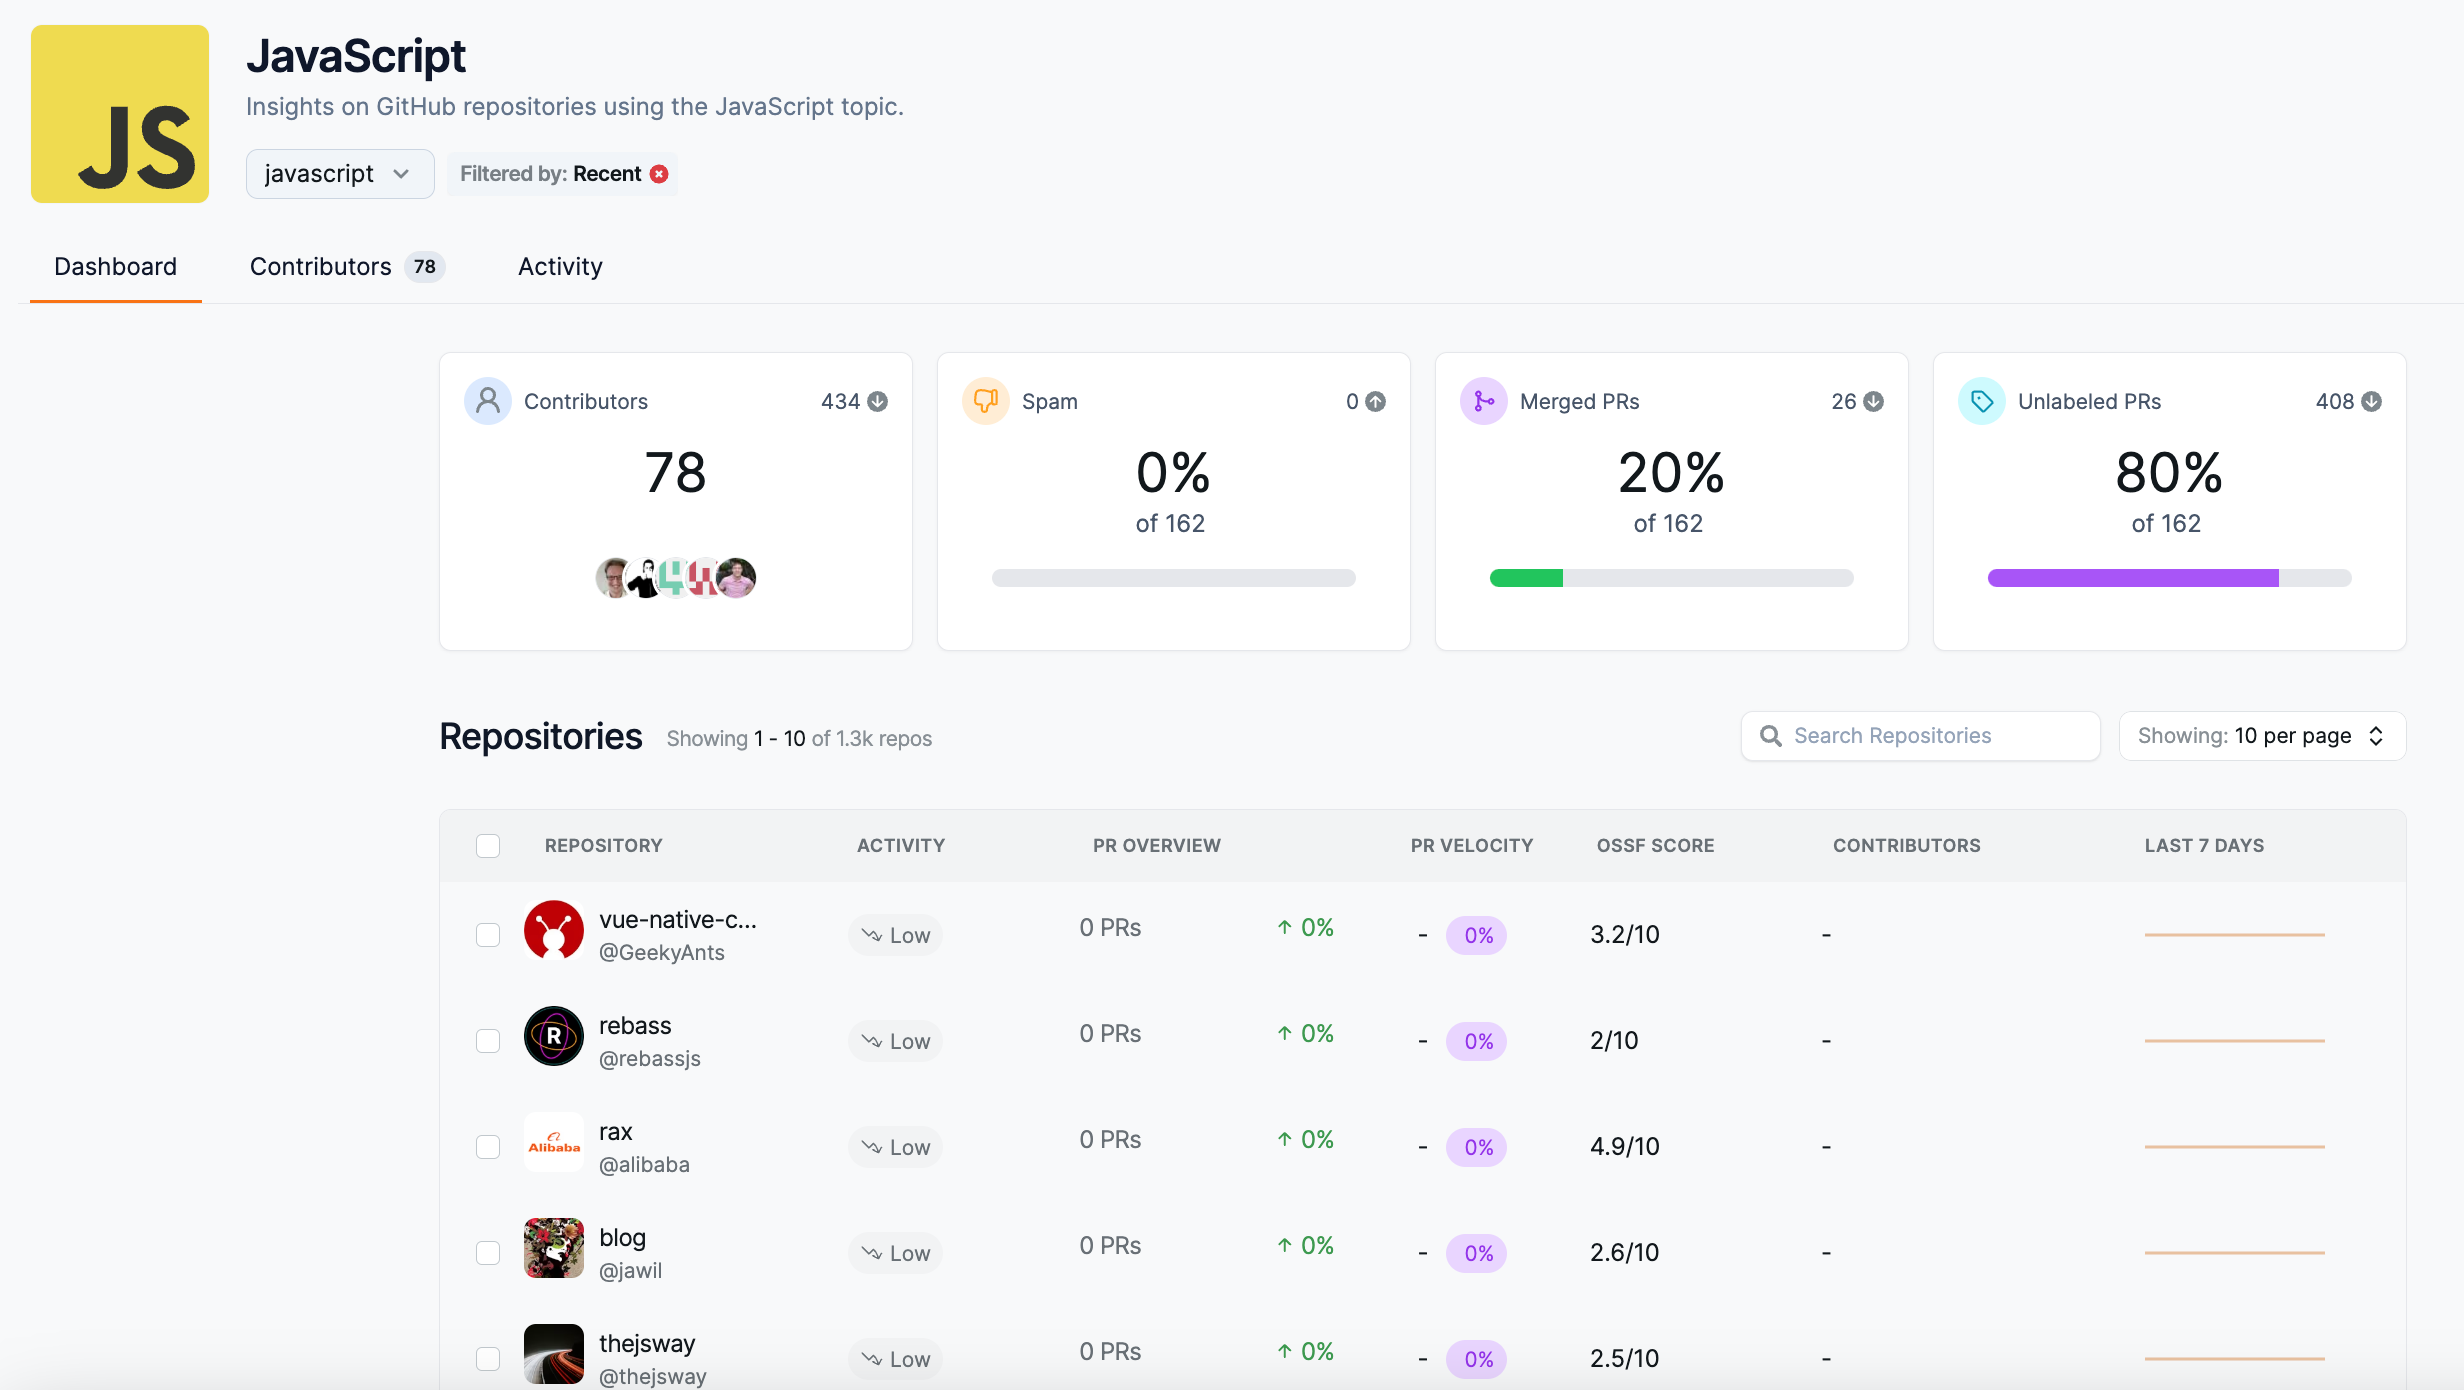Open the Activity tab
The height and width of the screenshot is (1390, 2464).
point(560,266)
